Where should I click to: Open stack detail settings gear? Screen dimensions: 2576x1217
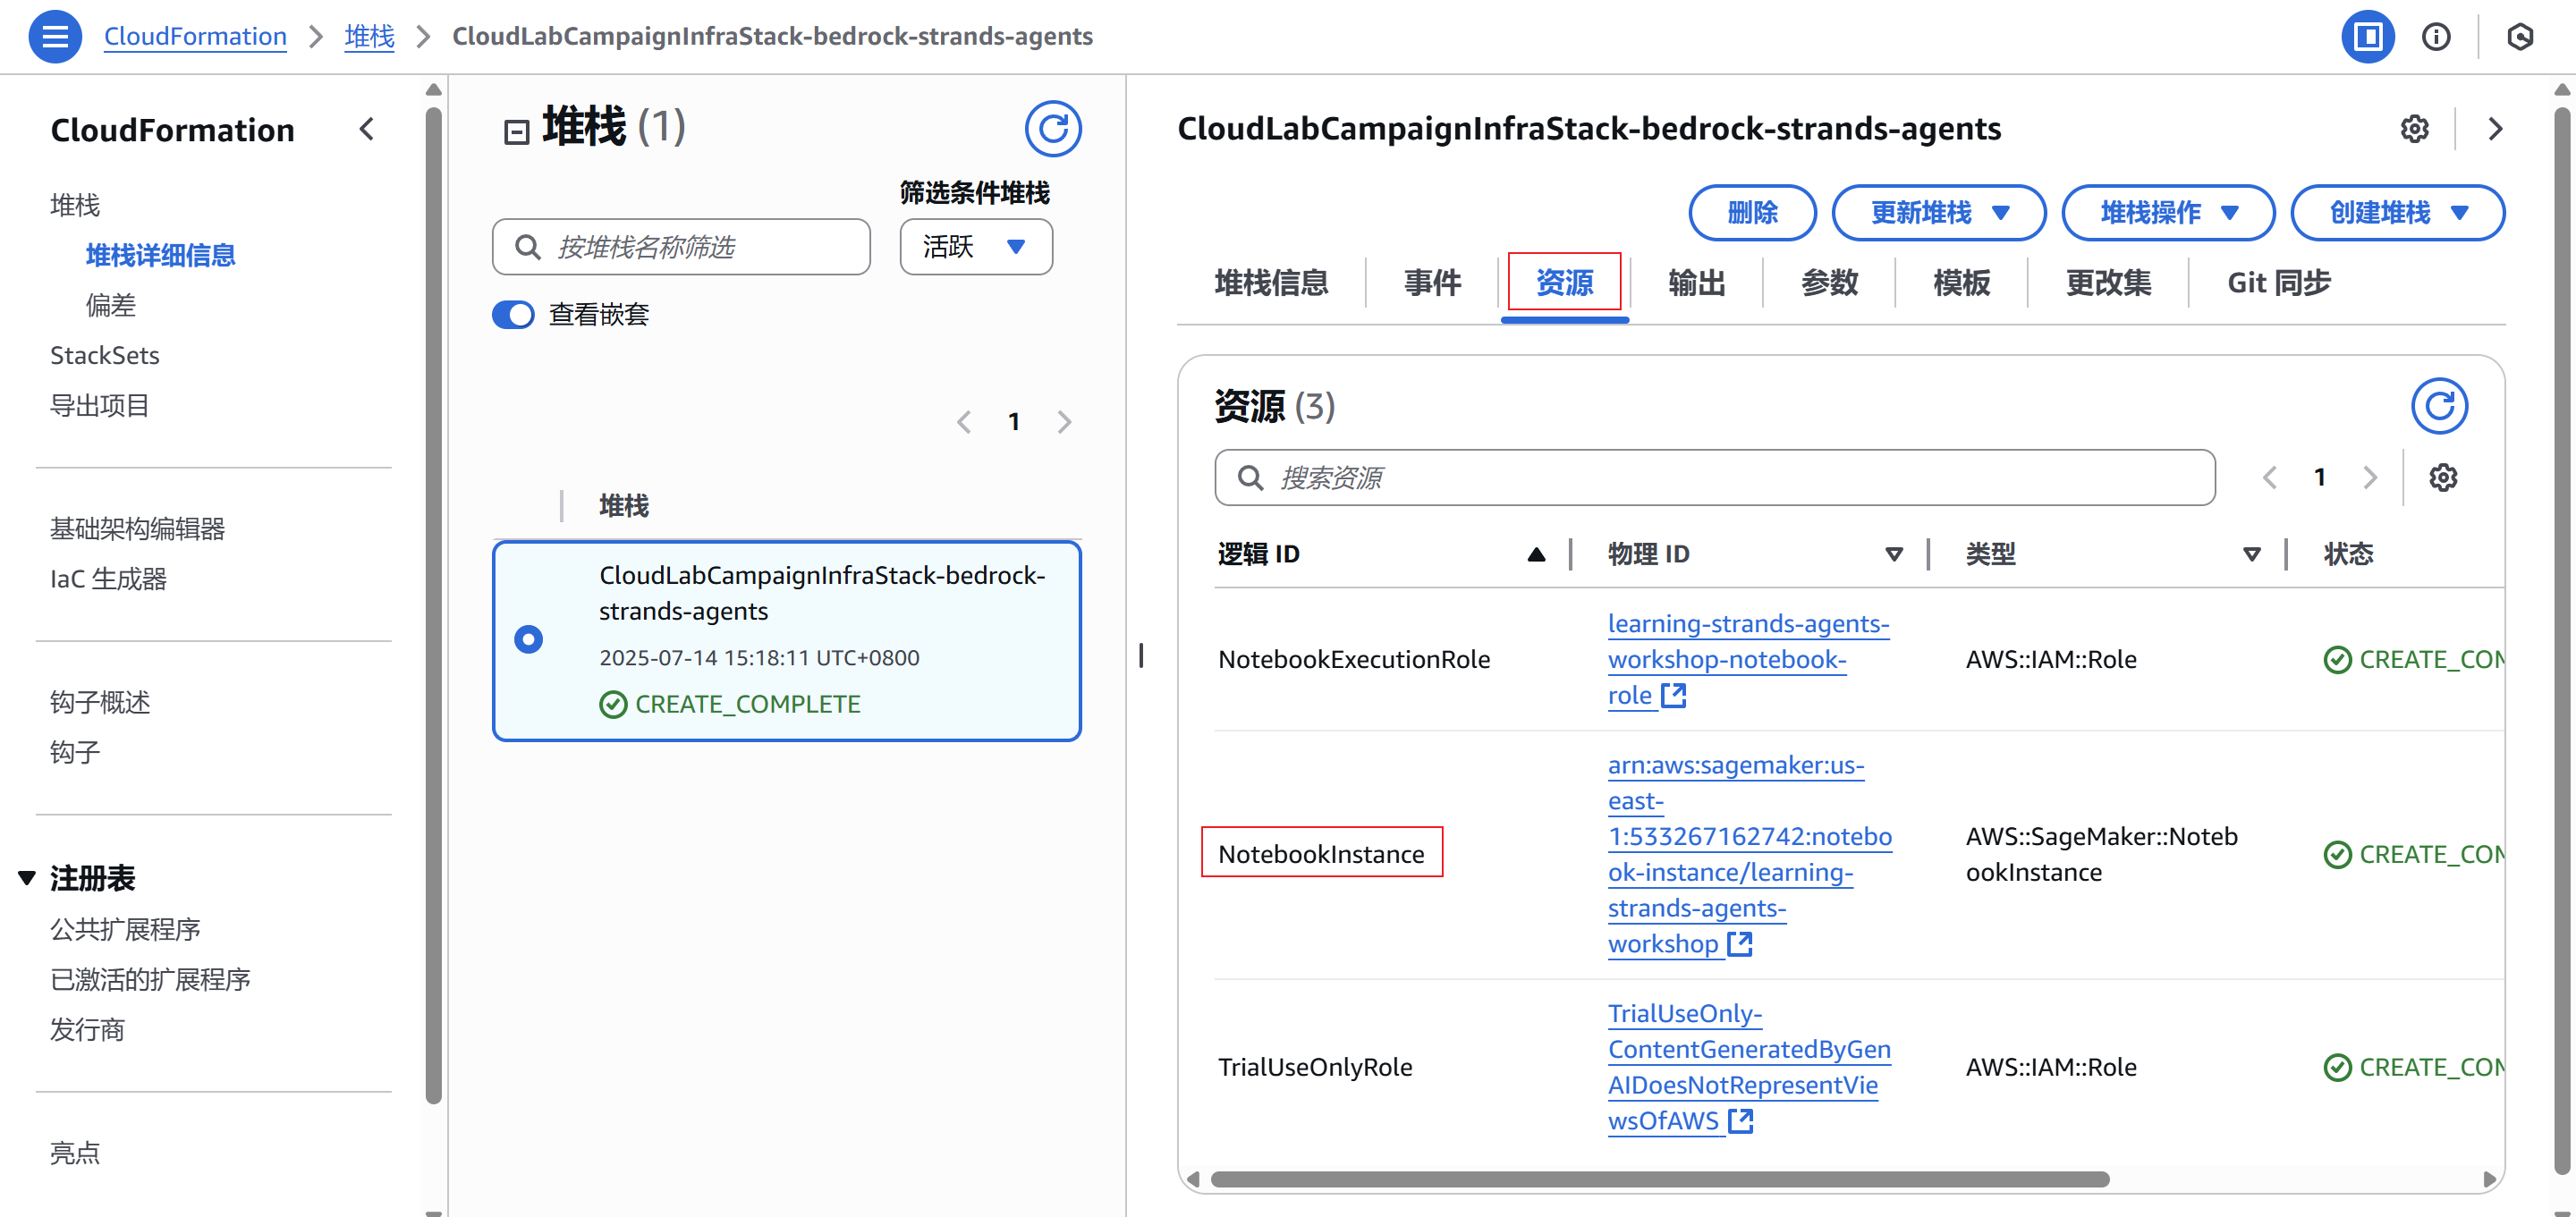[x=2414, y=128]
